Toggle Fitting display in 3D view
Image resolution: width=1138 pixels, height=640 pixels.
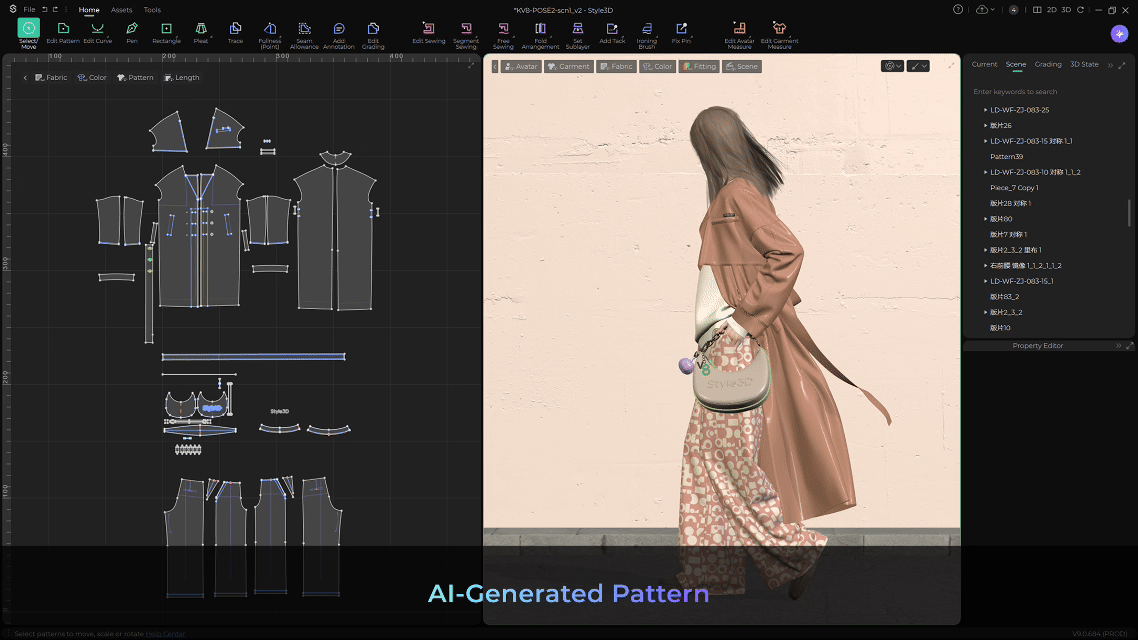point(698,67)
